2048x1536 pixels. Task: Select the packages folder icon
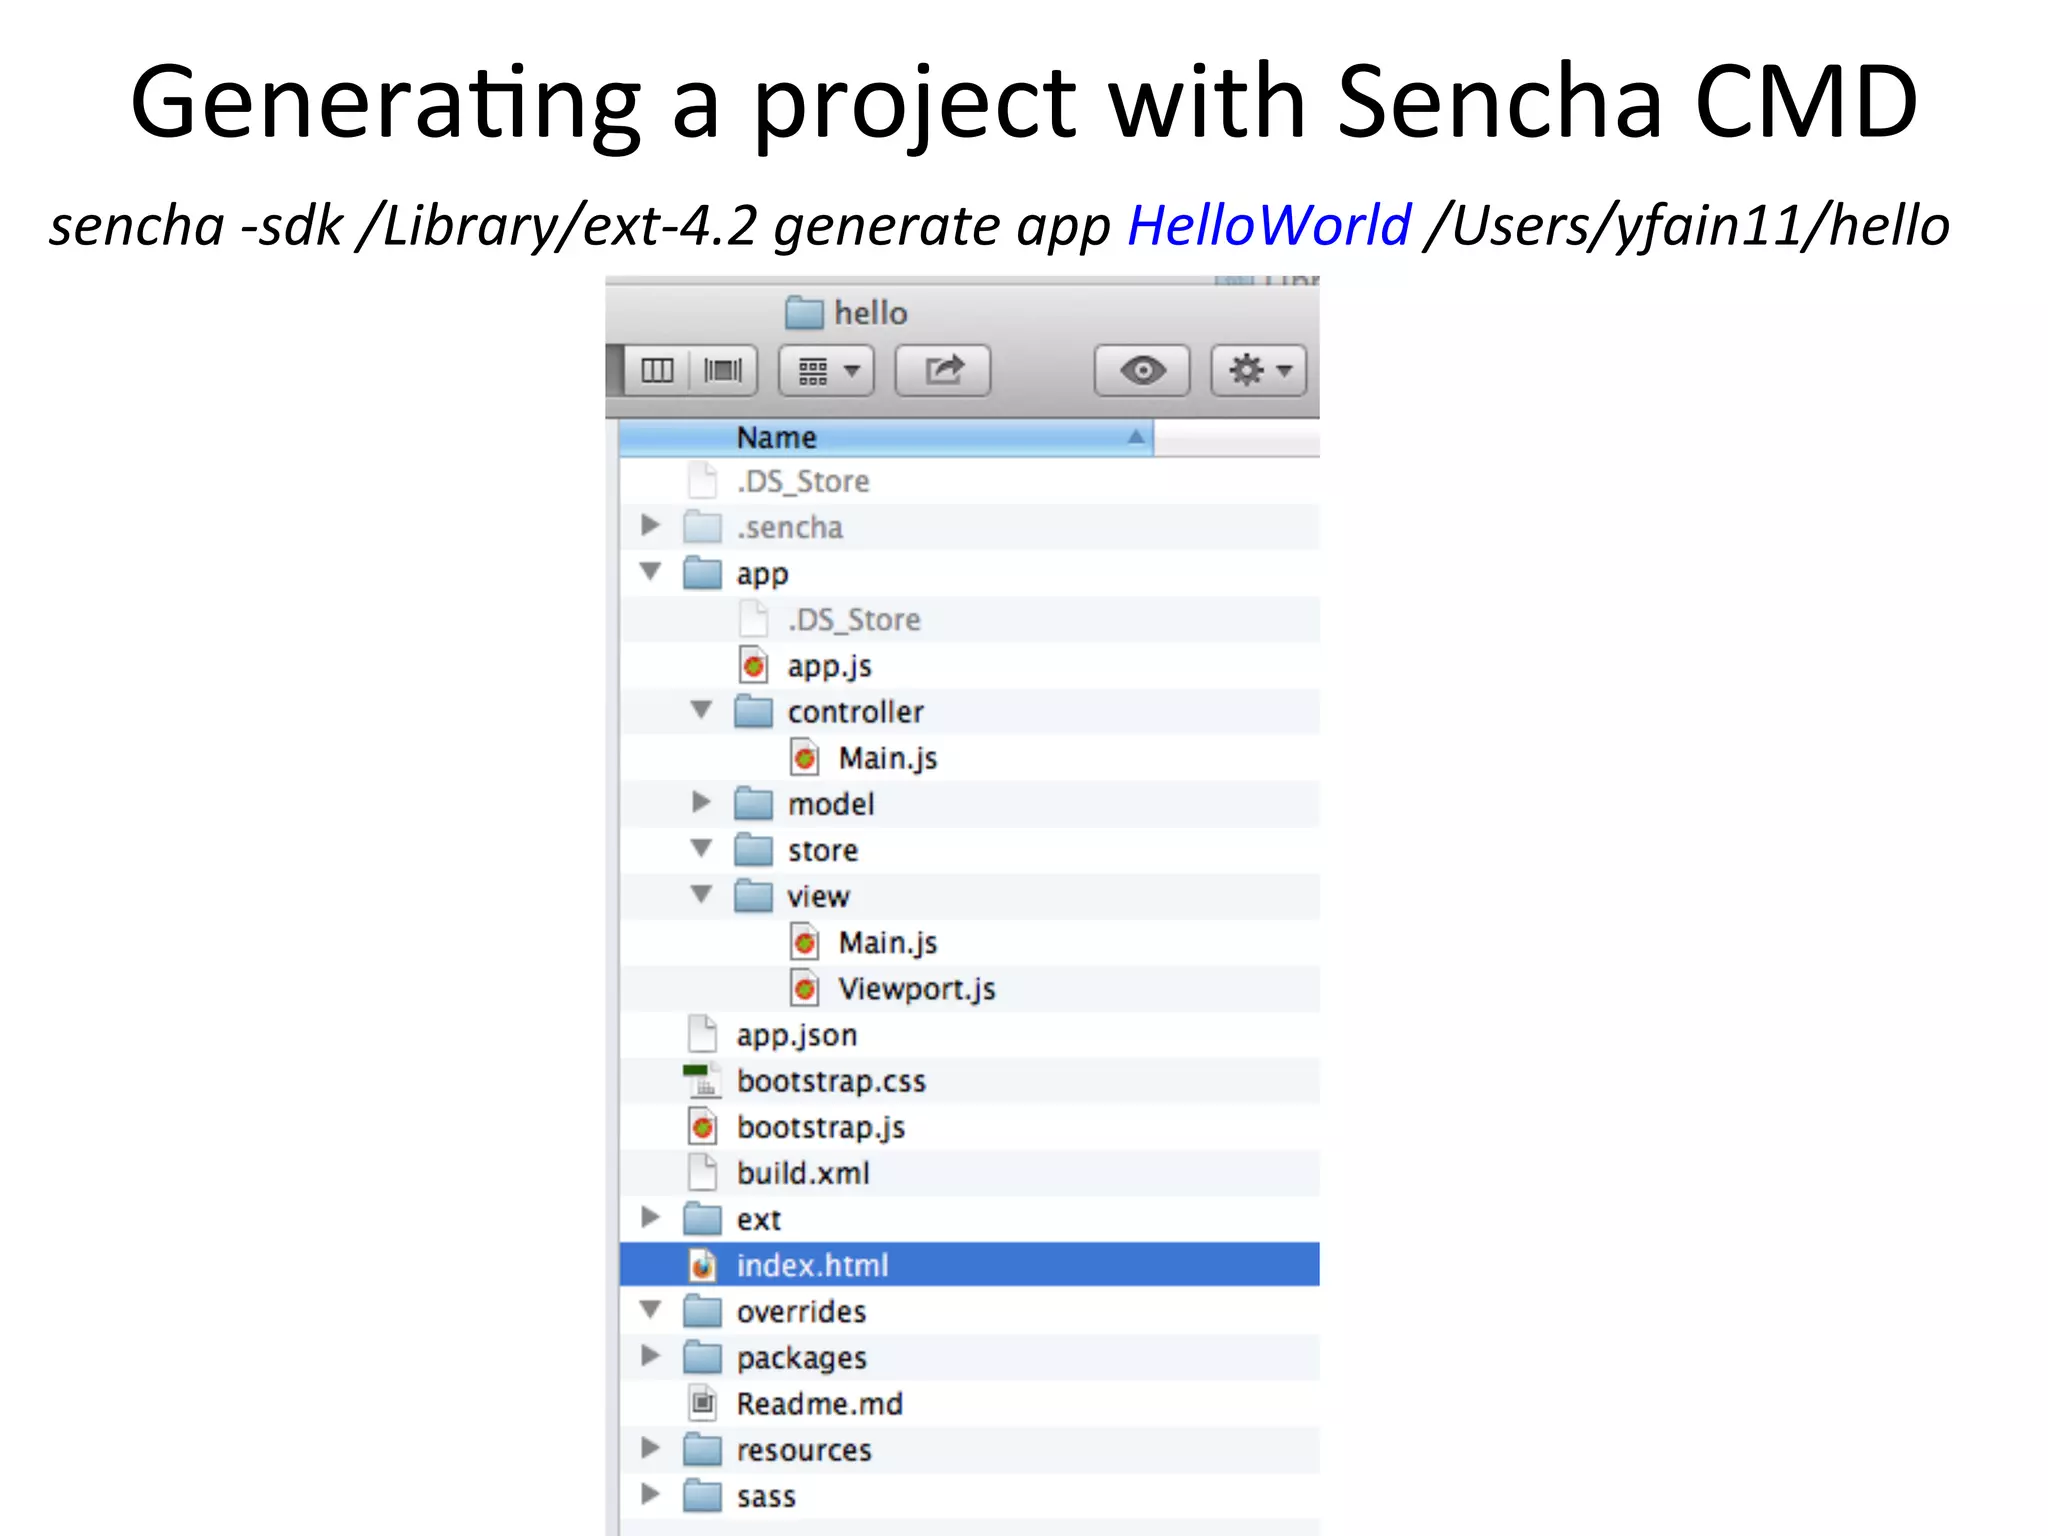pos(702,1356)
